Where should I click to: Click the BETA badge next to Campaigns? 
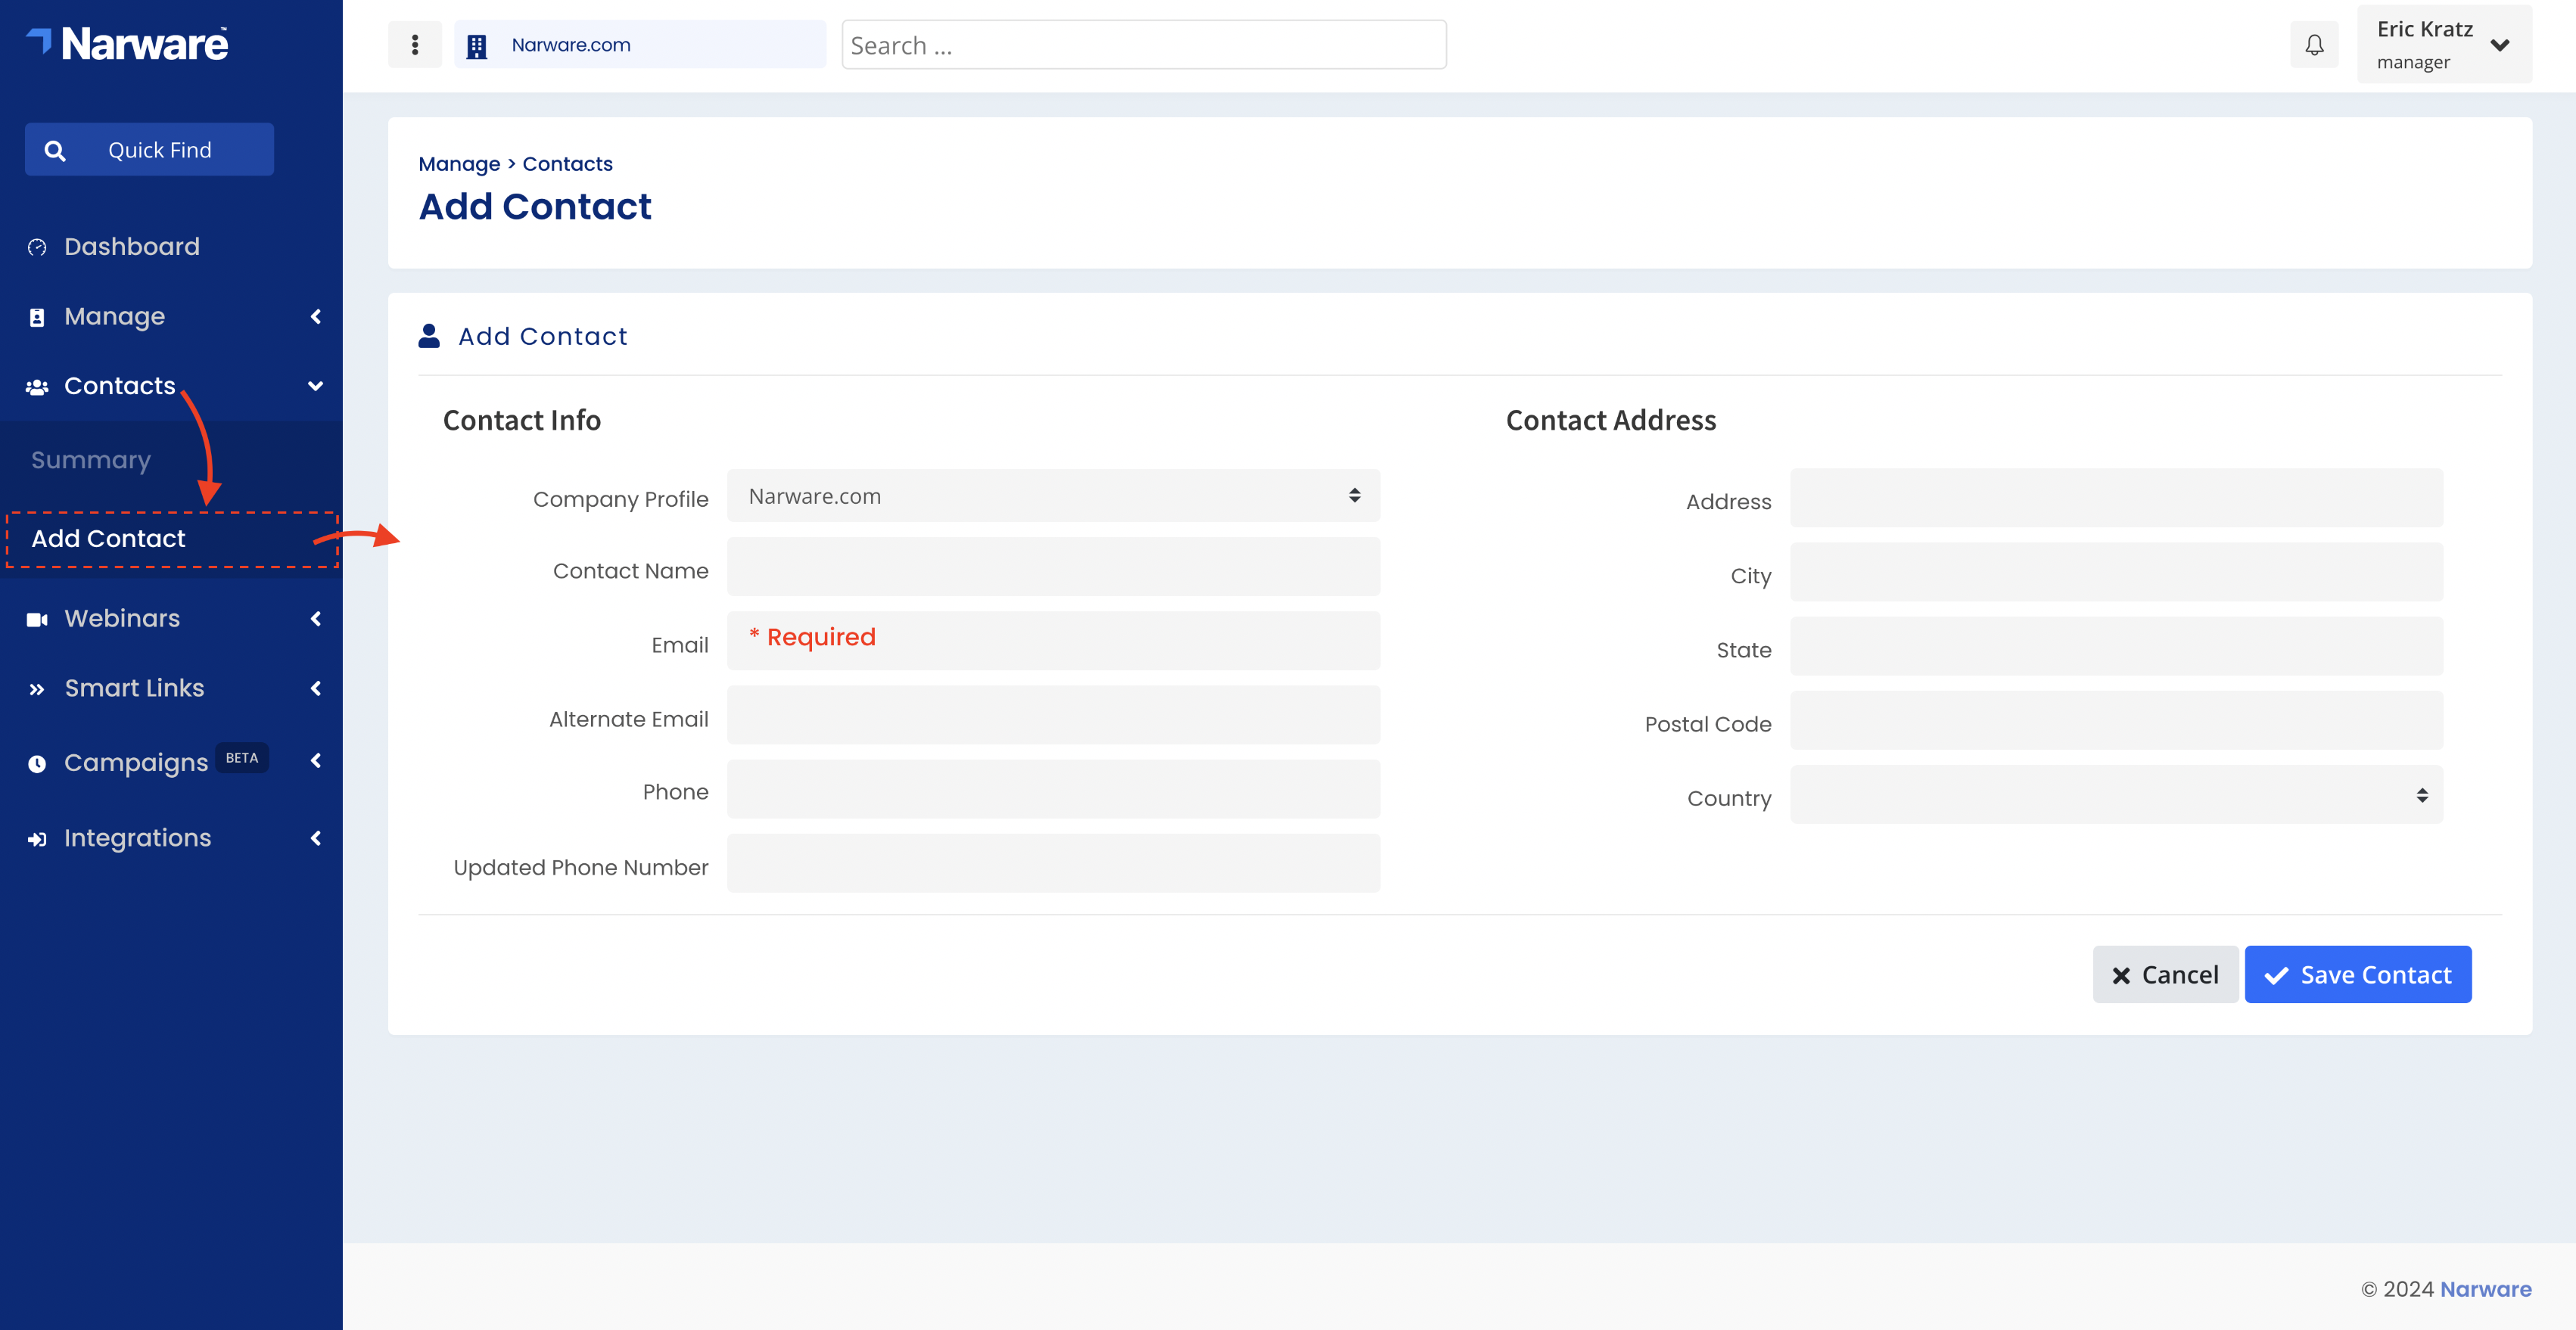(242, 758)
